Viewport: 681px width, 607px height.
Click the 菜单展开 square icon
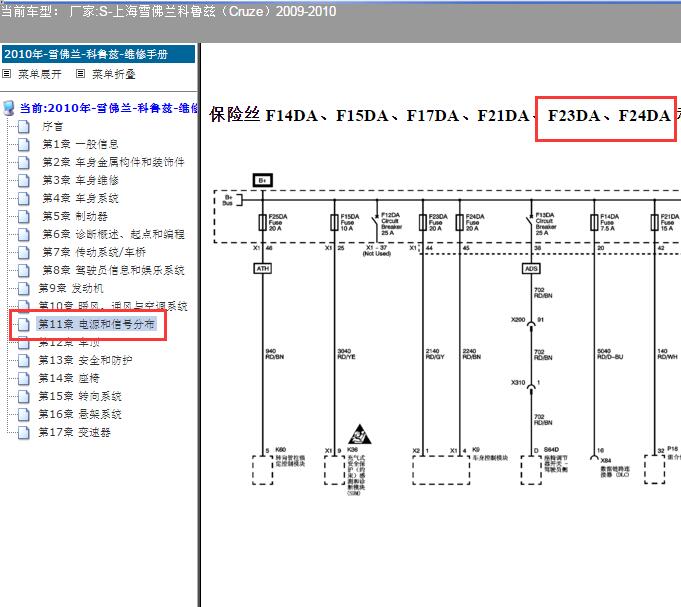(x=7, y=74)
